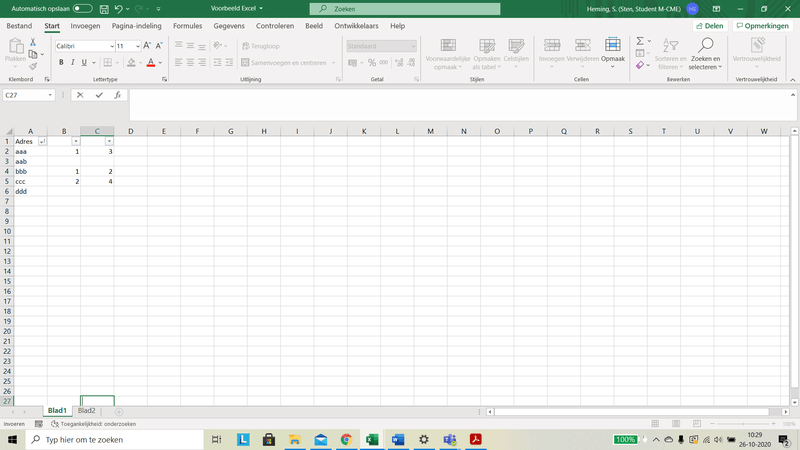The width and height of the screenshot is (800, 450).
Task: Open the Opmaak cells menu
Action: [x=613, y=53]
